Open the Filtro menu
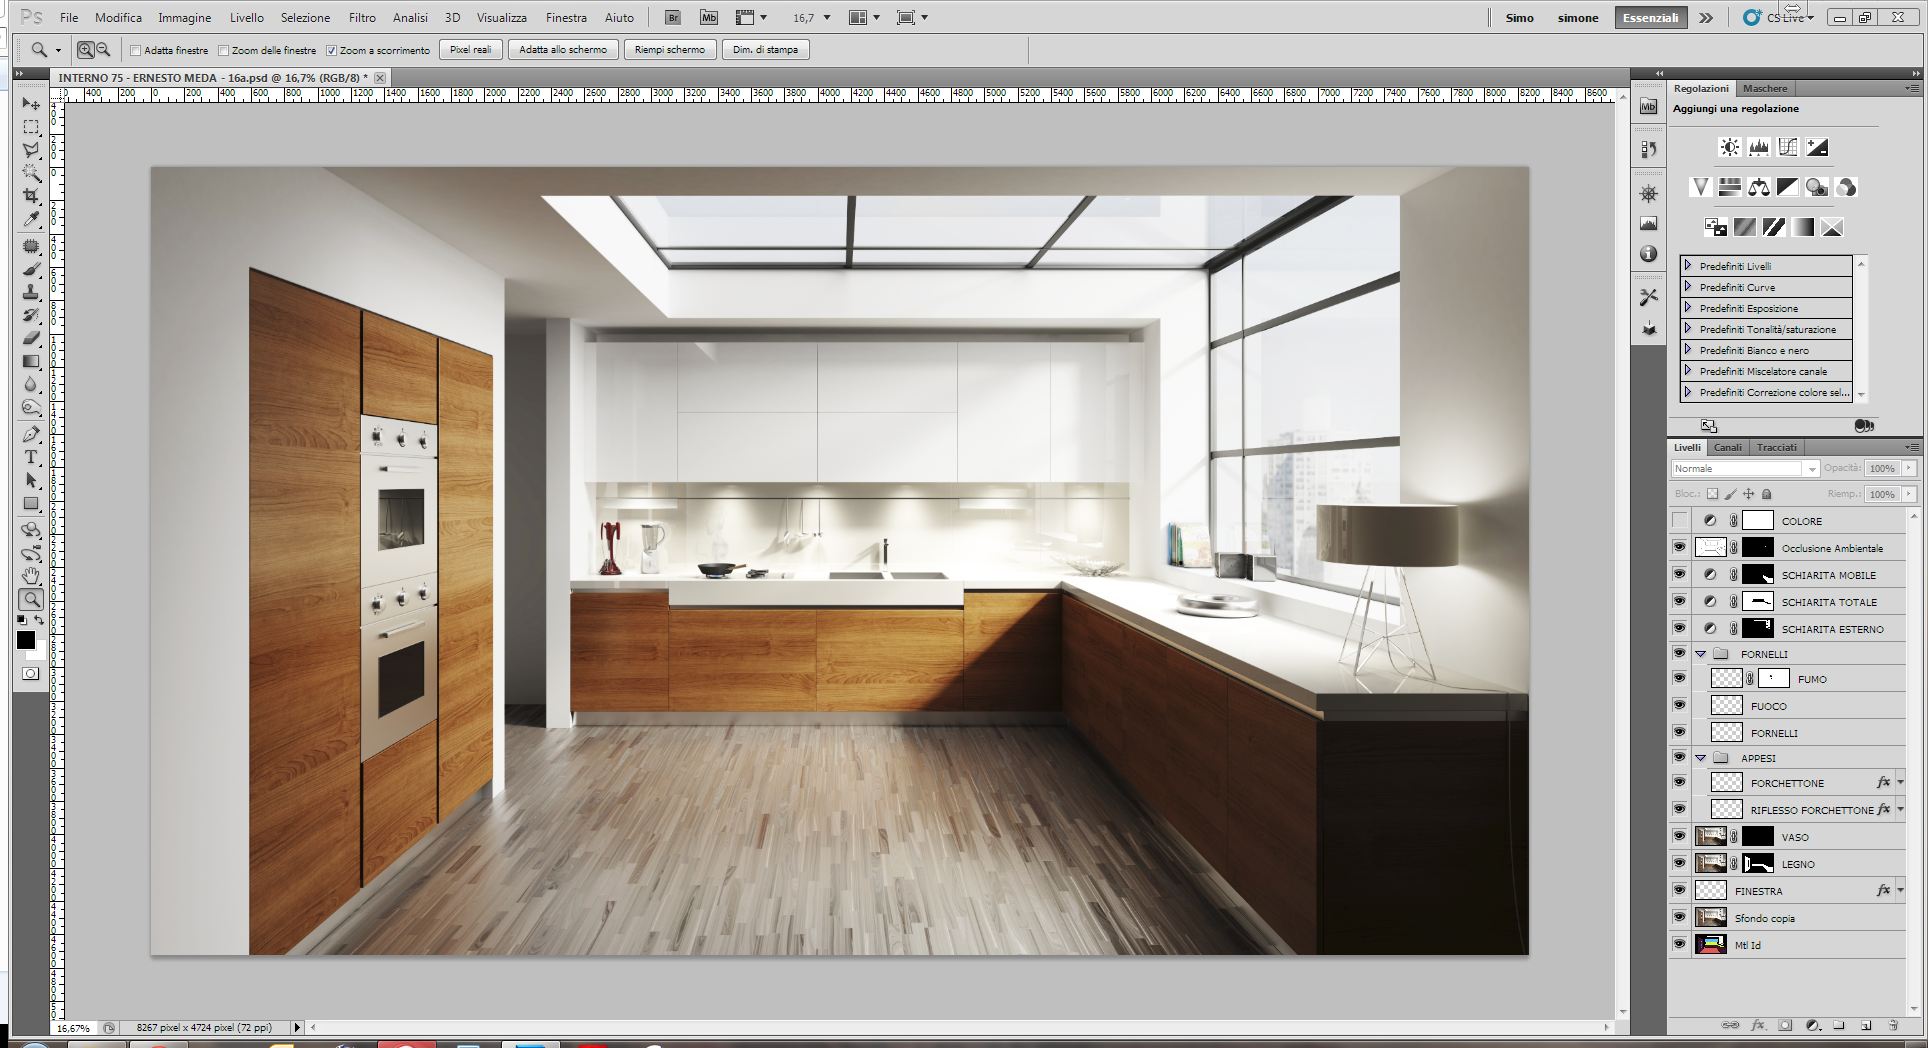The image size is (1928, 1048). tap(362, 18)
